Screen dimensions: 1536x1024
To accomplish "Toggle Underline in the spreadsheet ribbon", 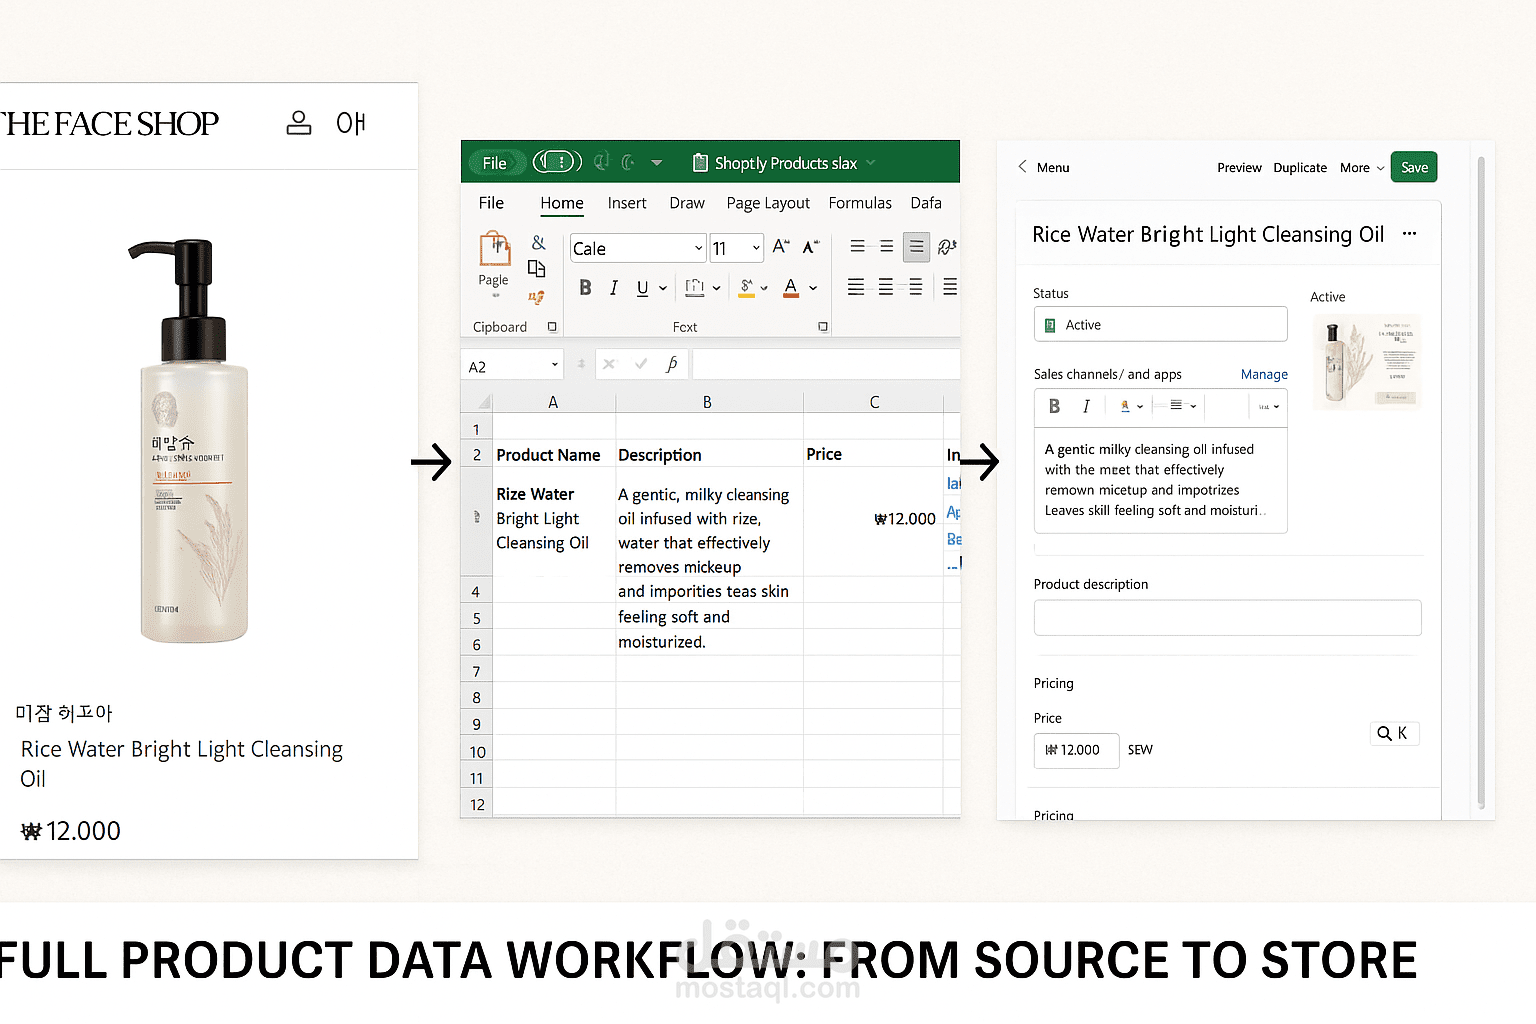I will 642,288.
